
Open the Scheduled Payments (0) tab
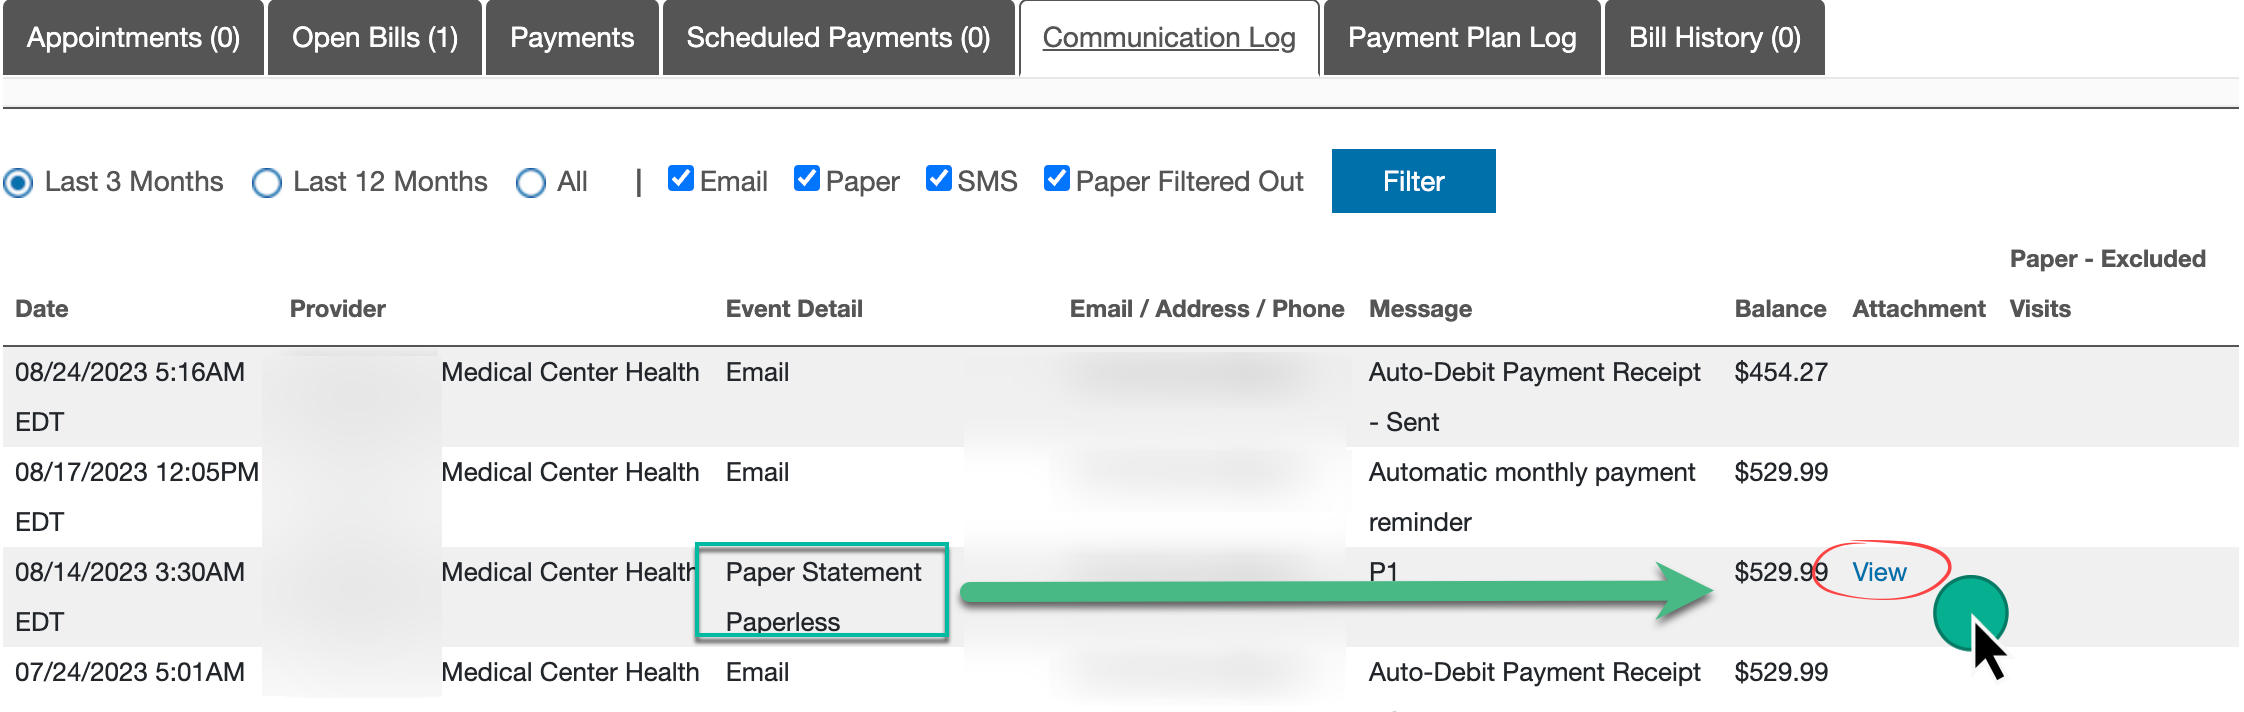838,38
